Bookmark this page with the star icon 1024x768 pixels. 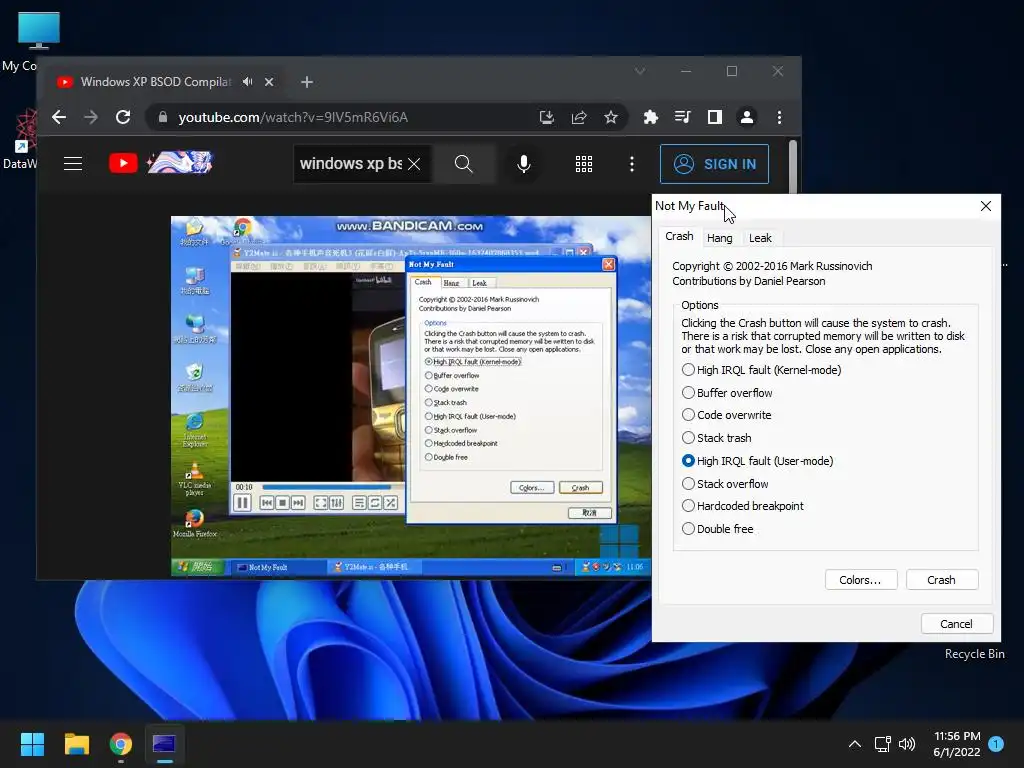(x=611, y=117)
